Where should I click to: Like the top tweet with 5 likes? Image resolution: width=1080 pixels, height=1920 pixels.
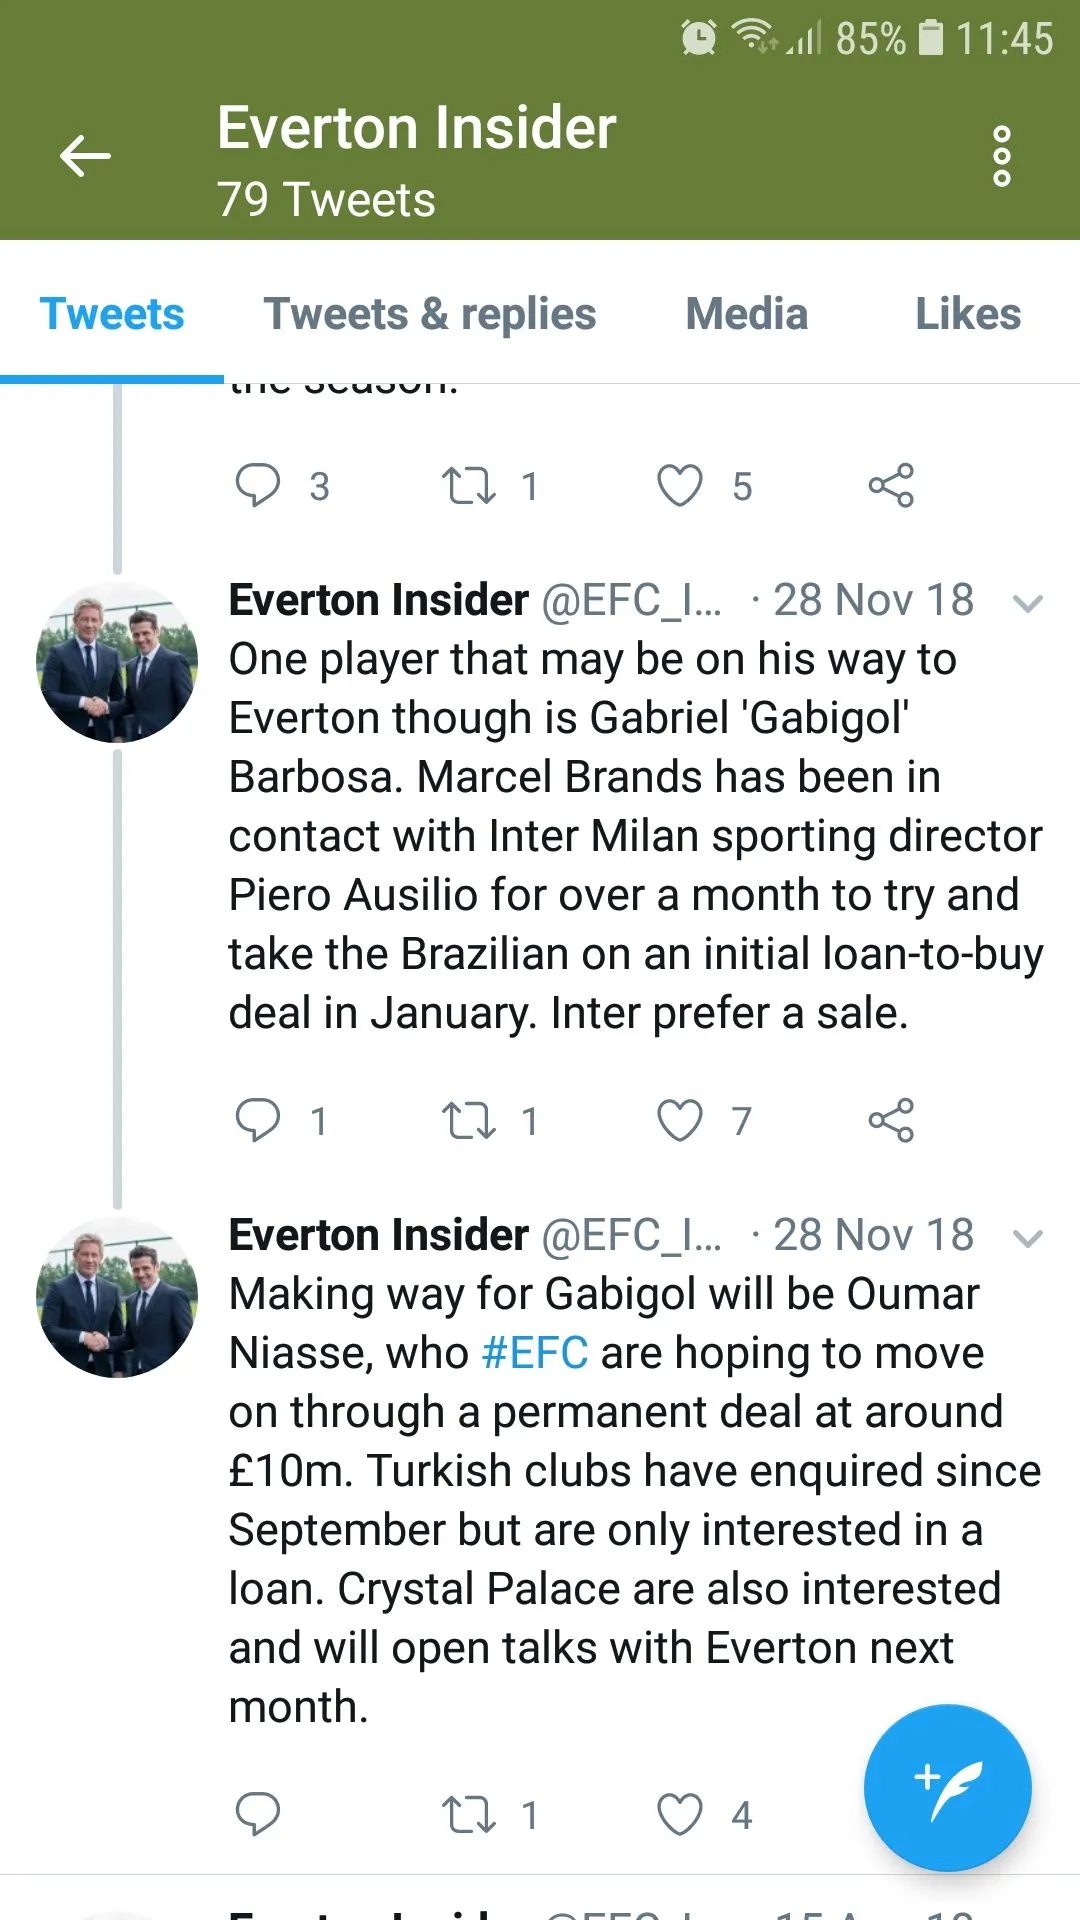coord(680,486)
